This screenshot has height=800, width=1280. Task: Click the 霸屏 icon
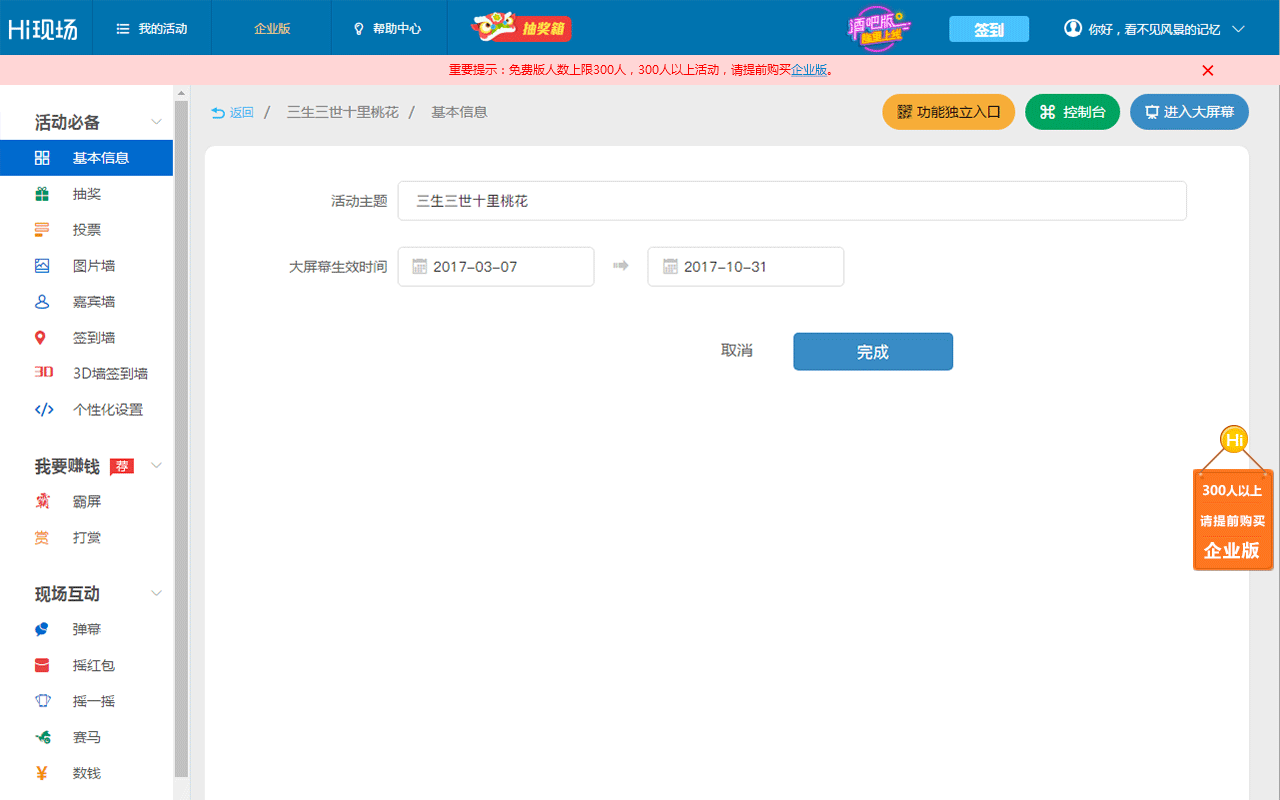point(41,502)
